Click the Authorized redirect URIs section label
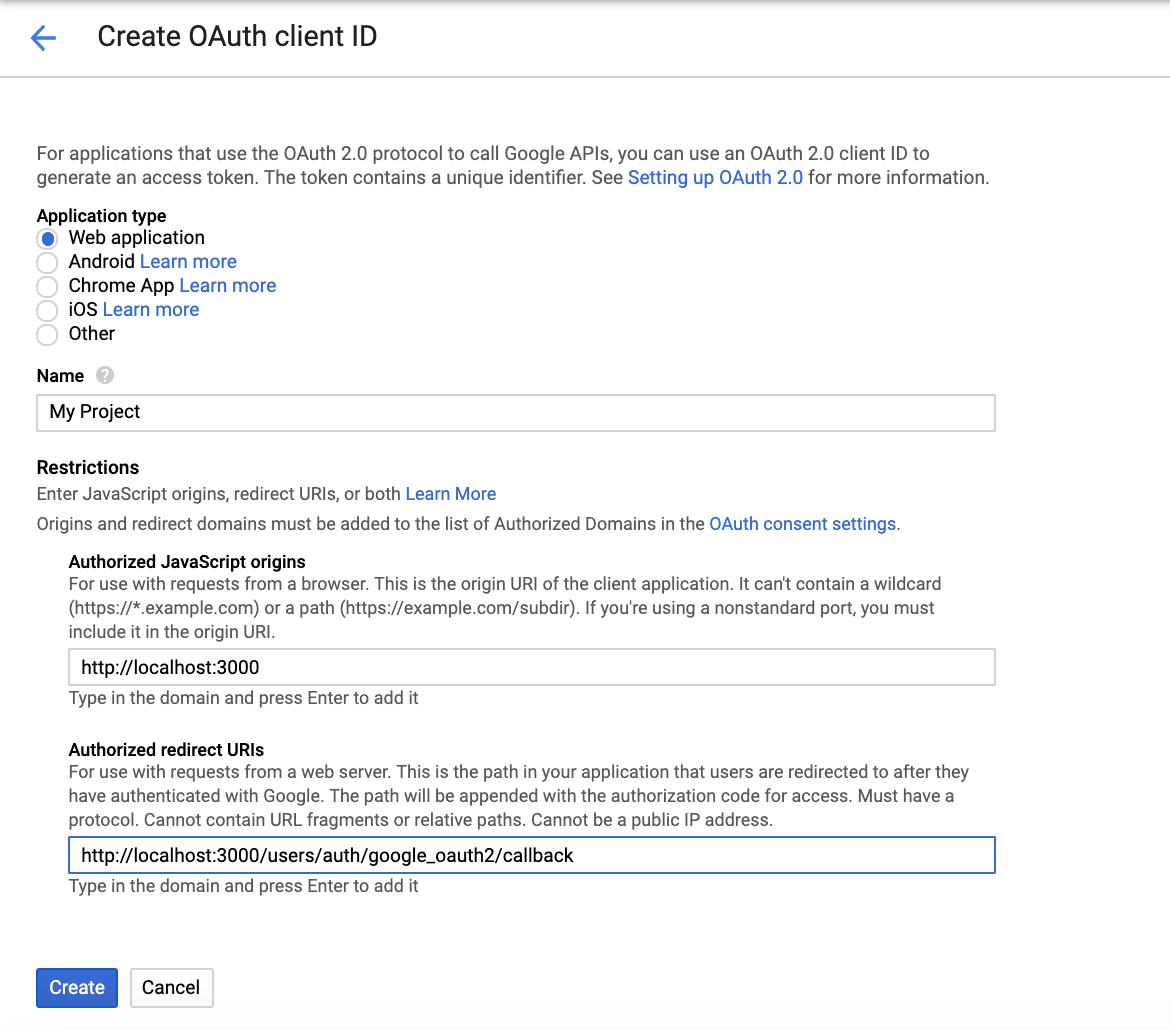Image resolution: width=1170 pixels, height=1030 pixels. coord(180,750)
